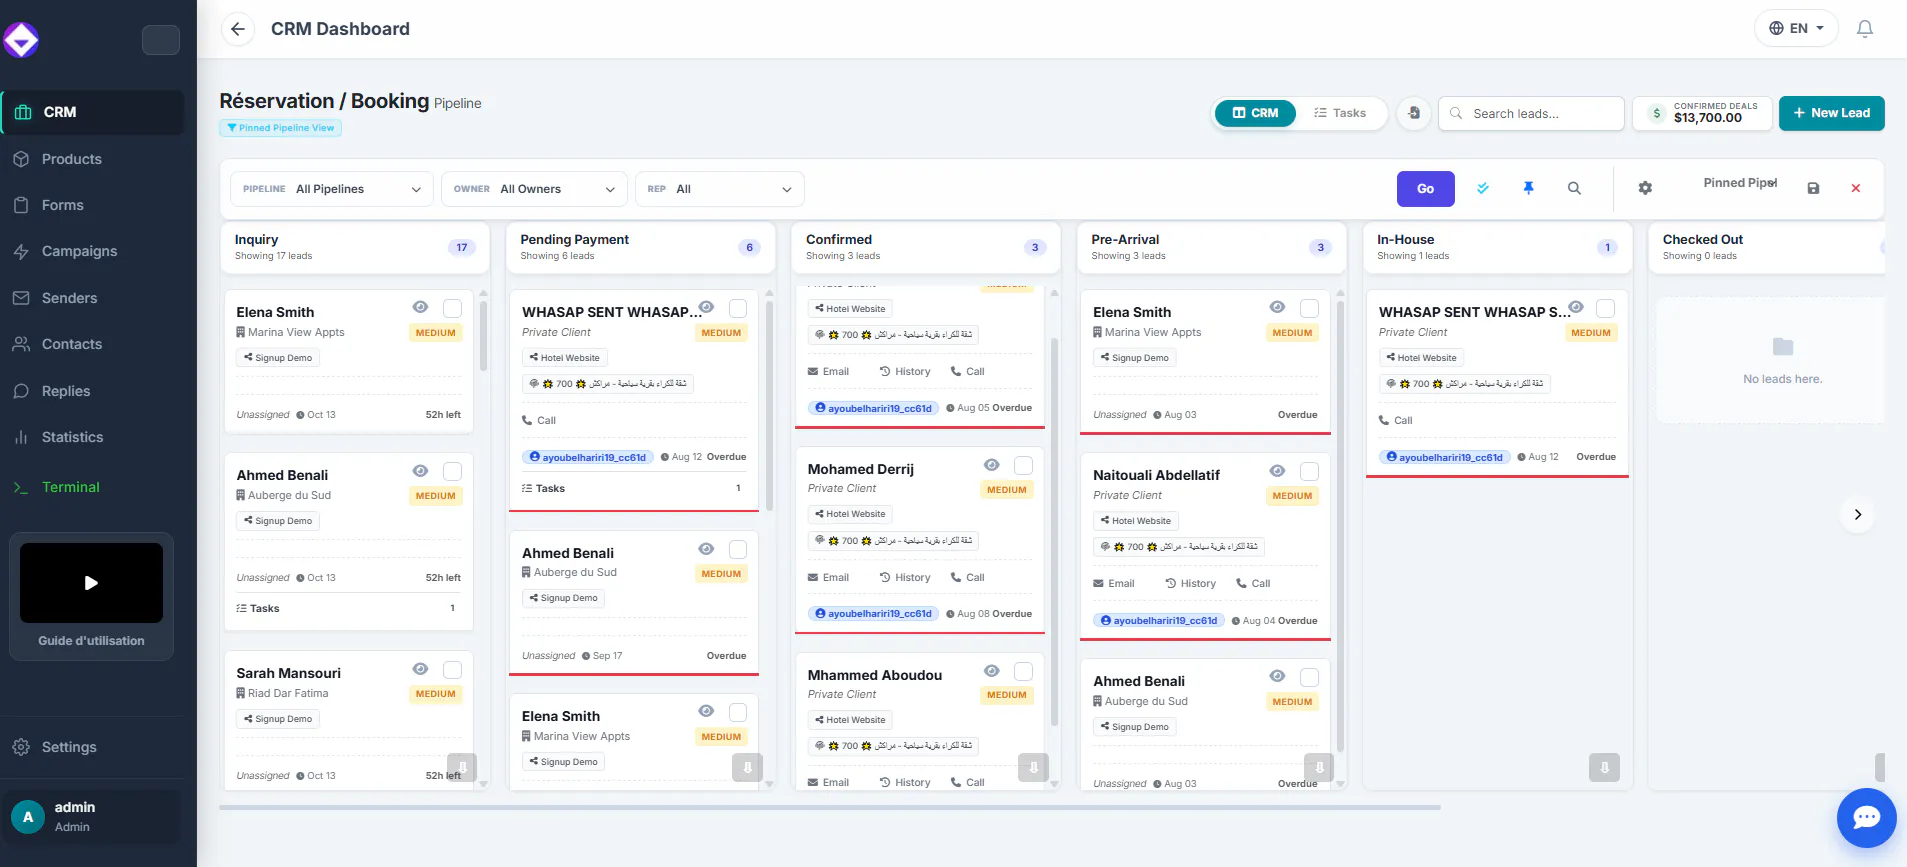
Task: Click the Pinned Pipeline View badge
Action: click(x=281, y=128)
